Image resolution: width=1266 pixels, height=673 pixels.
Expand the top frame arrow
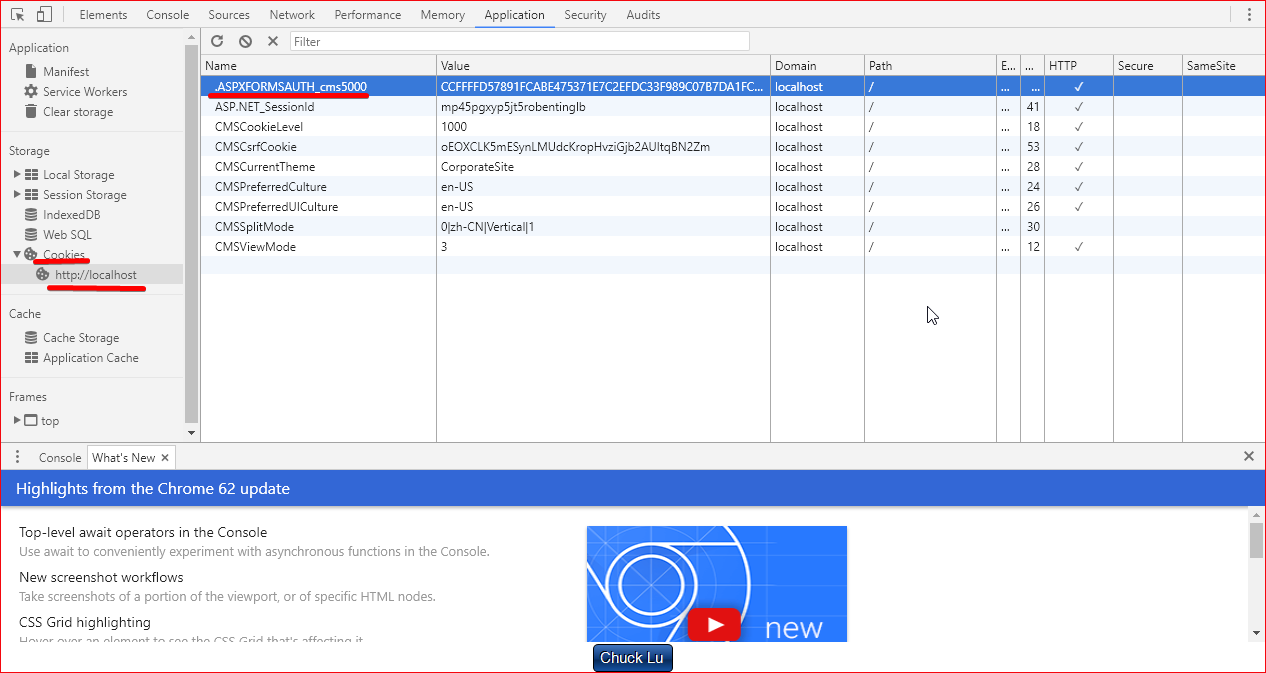17,420
